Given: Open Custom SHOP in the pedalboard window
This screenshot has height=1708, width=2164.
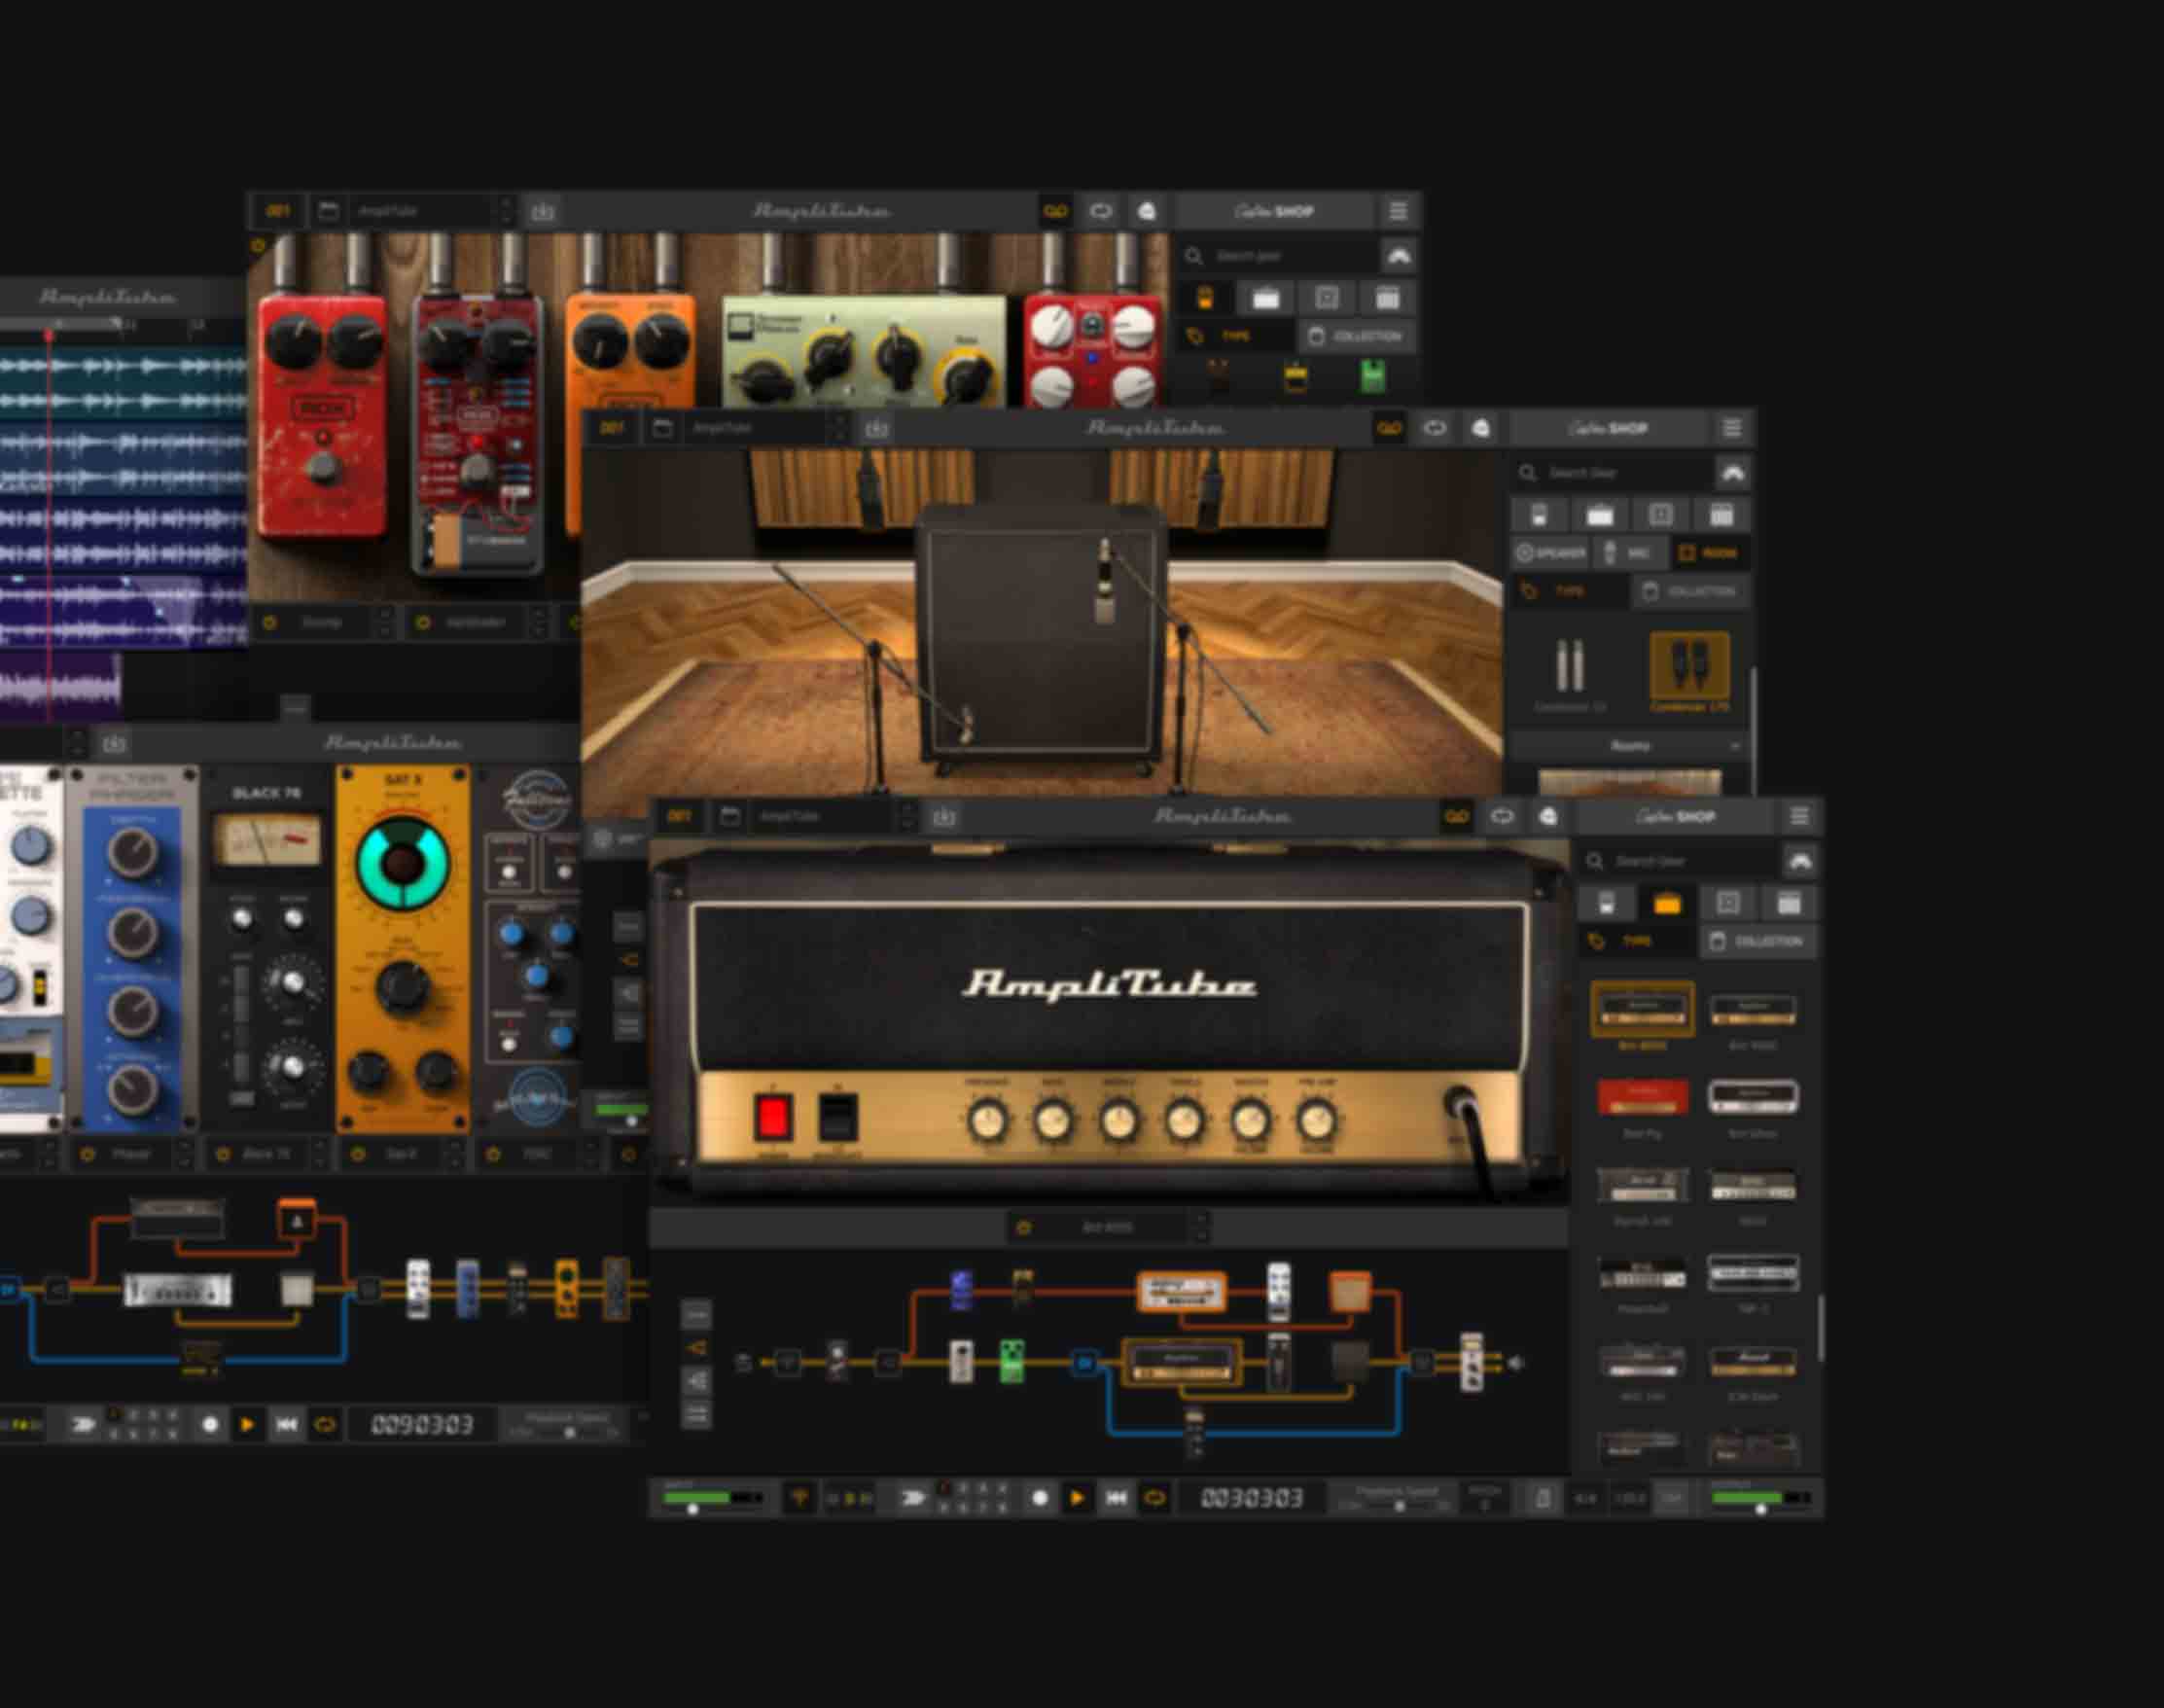Looking at the screenshot, I should pyautogui.click(x=1274, y=212).
